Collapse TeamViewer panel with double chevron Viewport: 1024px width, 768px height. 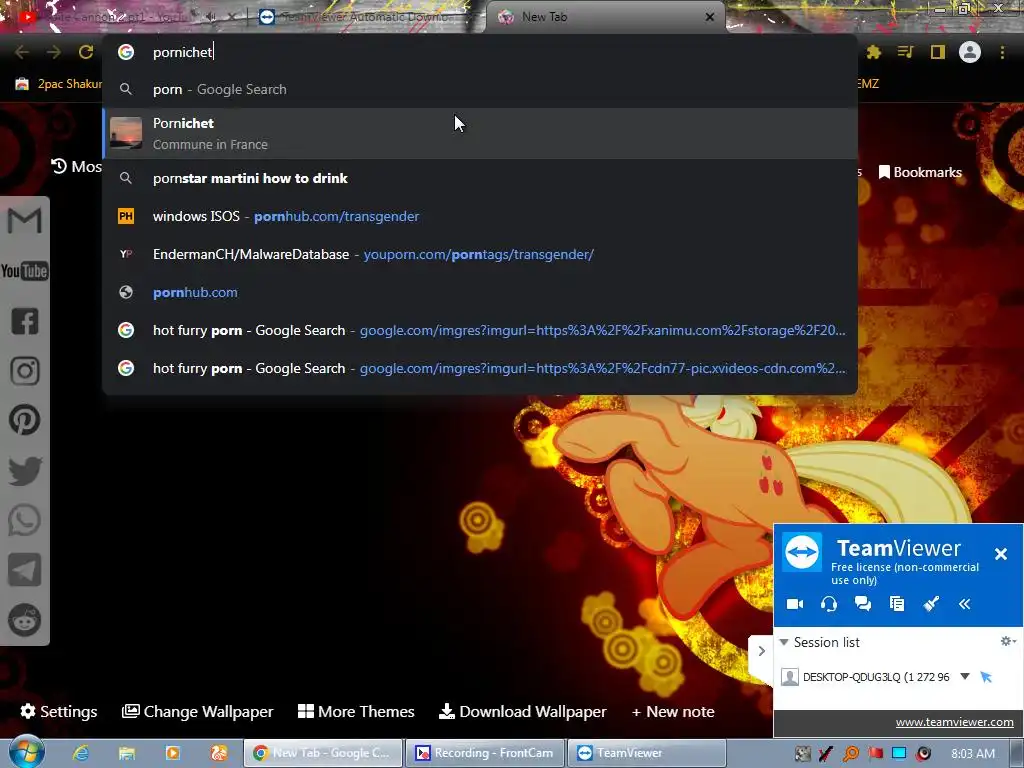[965, 604]
